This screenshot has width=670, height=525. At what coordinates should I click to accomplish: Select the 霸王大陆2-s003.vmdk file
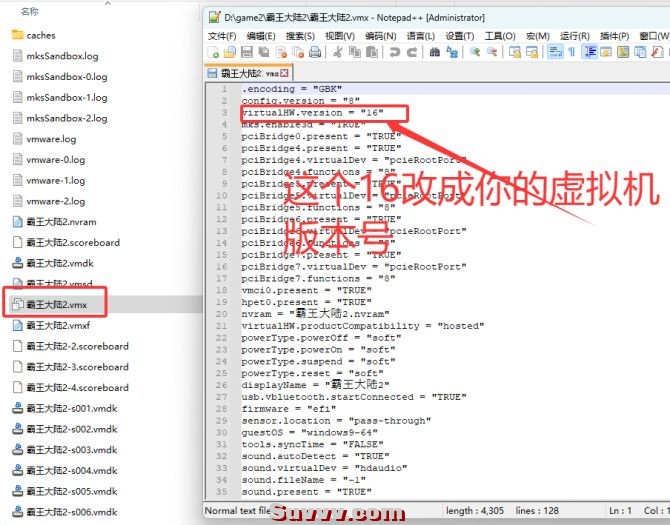(x=65, y=449)
